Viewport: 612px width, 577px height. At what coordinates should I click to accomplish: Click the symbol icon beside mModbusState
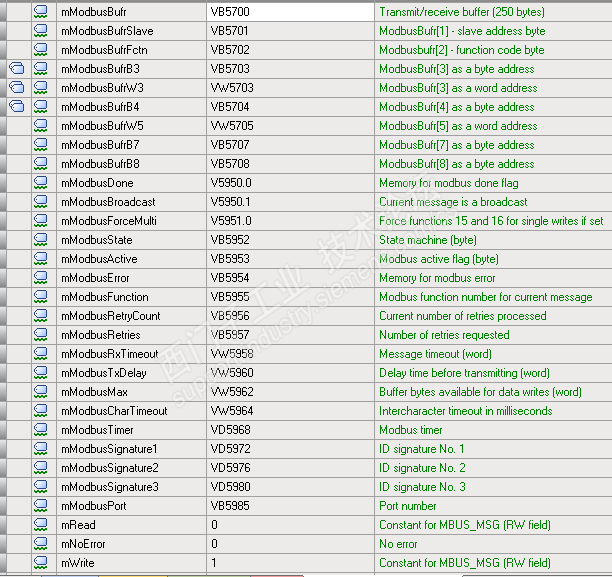[x=41, y=240]
